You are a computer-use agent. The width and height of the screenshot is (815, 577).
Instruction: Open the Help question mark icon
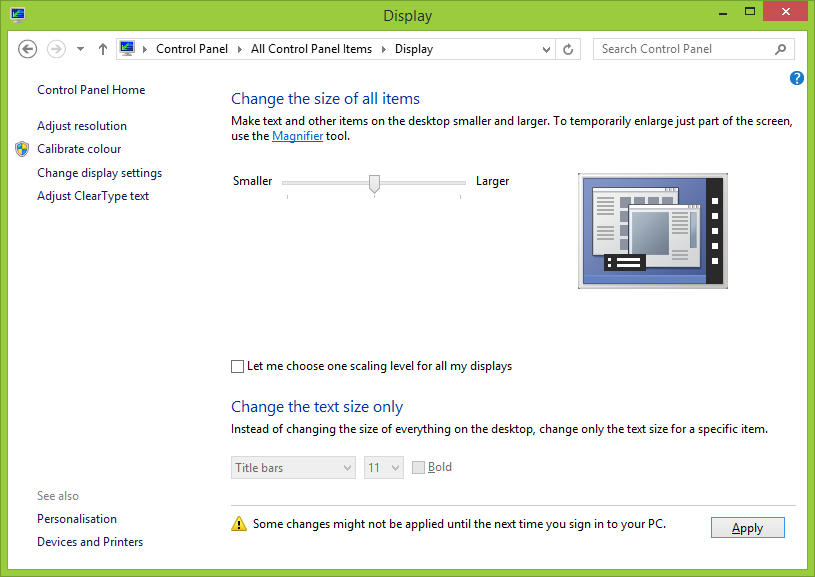797,78
